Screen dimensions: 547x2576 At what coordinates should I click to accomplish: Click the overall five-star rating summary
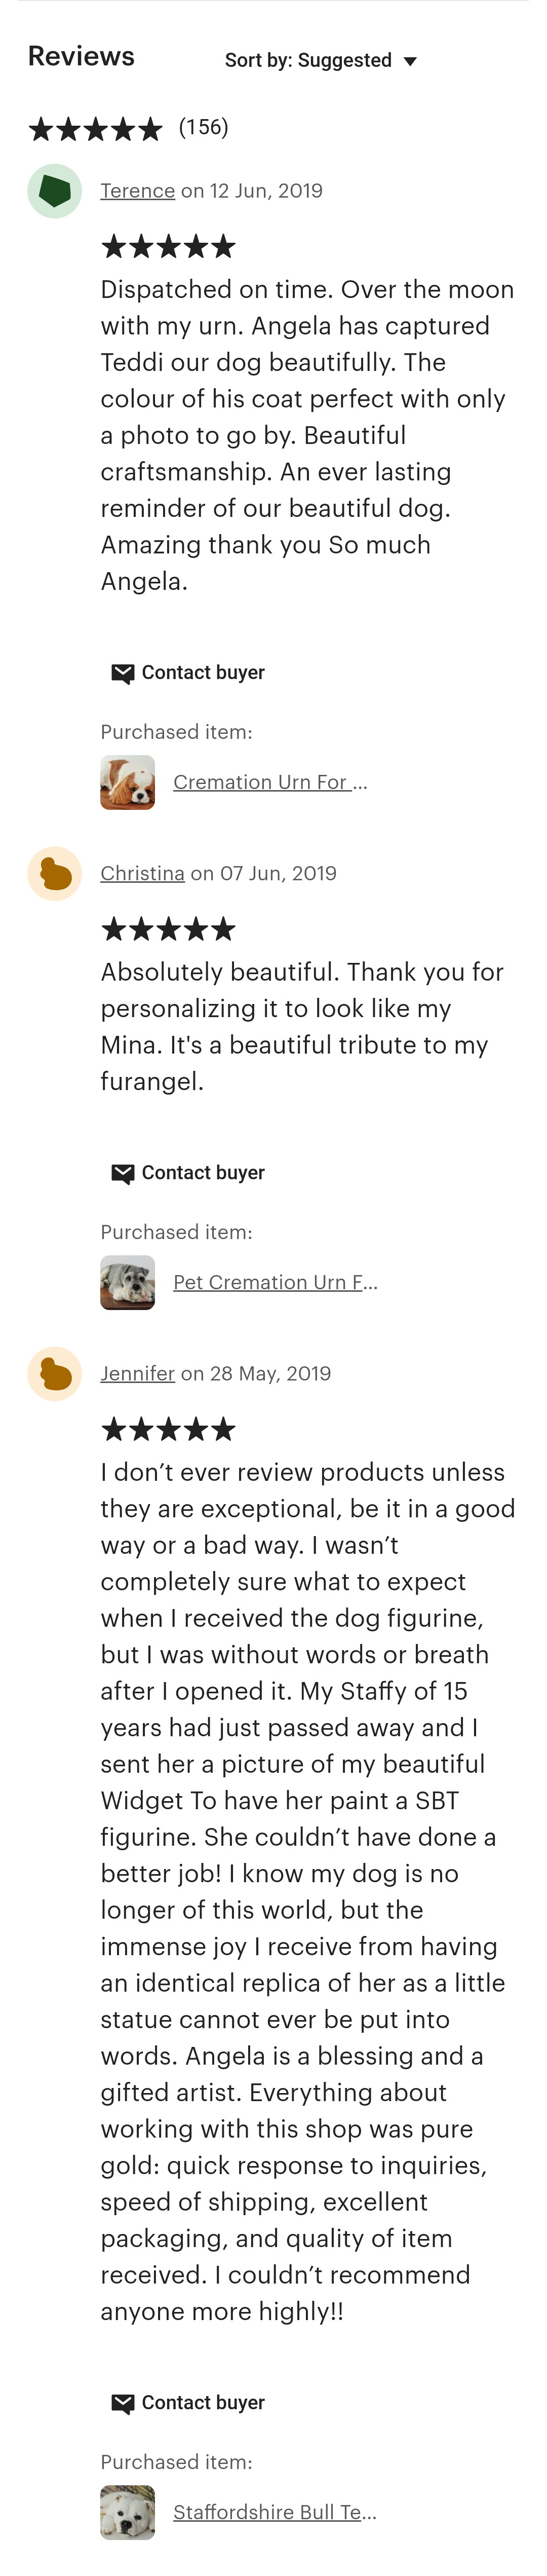point(95,128)
